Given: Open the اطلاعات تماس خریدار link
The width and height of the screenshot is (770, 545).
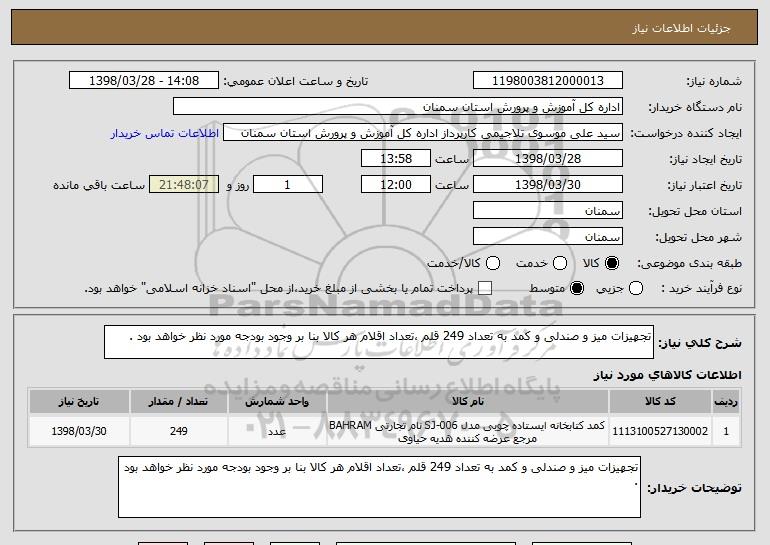Looking at the screenshot, I should click(165, 134).
